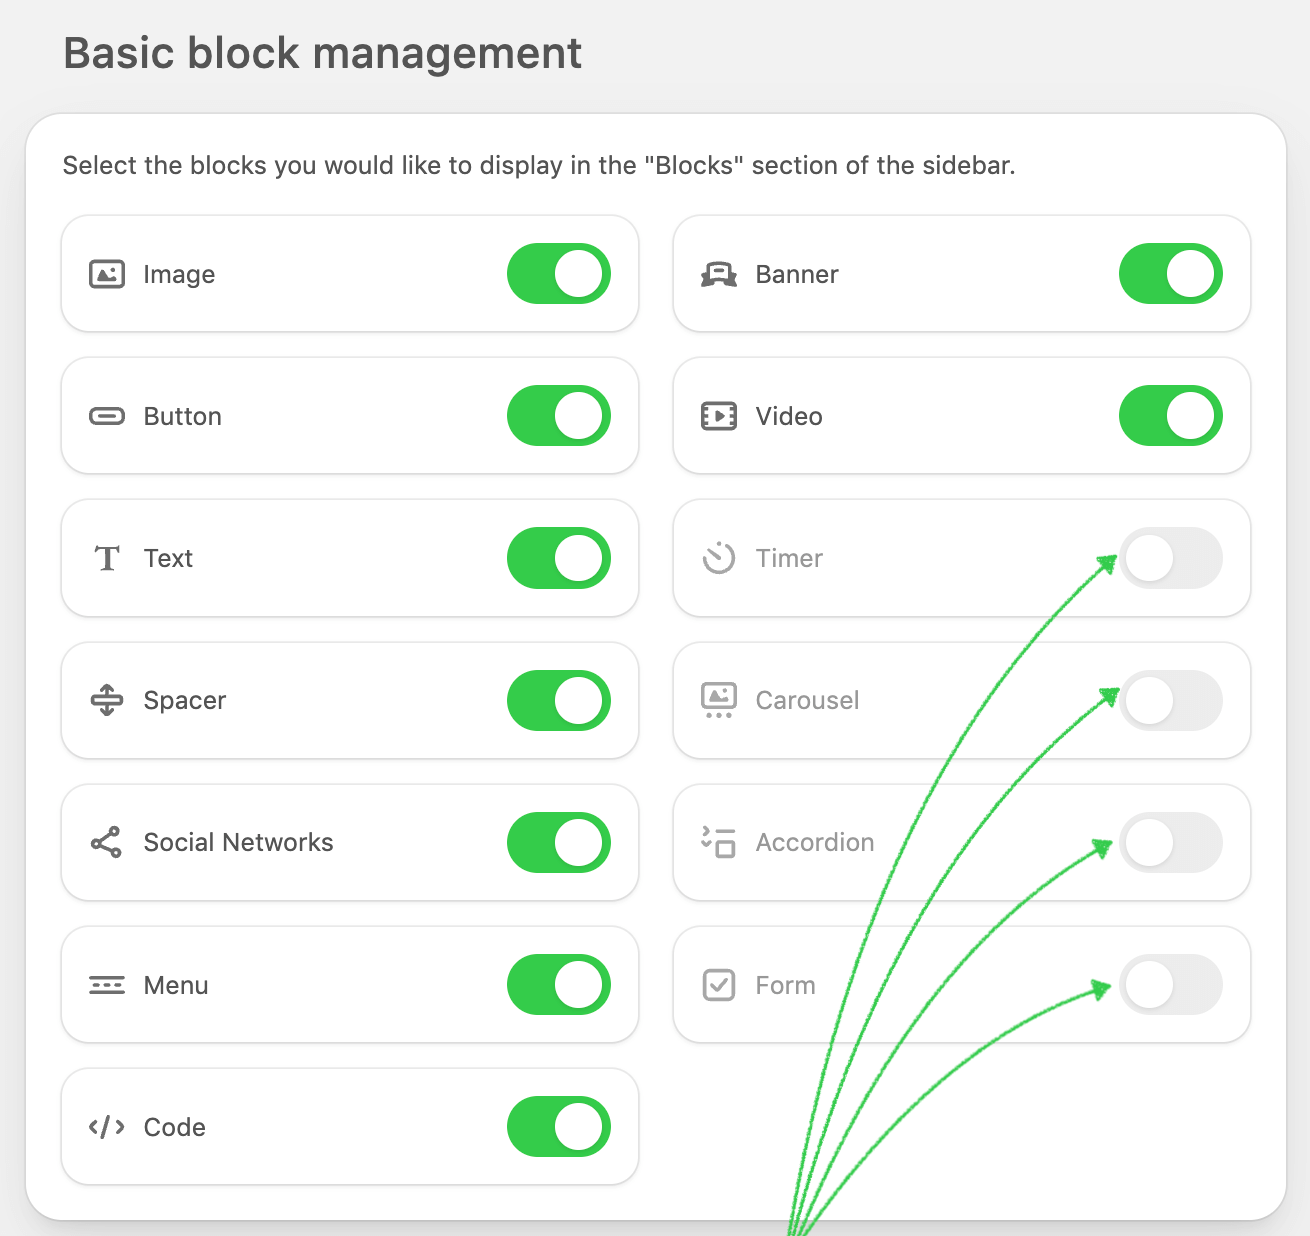Toggle off the Social Networks block
This screenshot has height=1236, width=1310.
559,842
